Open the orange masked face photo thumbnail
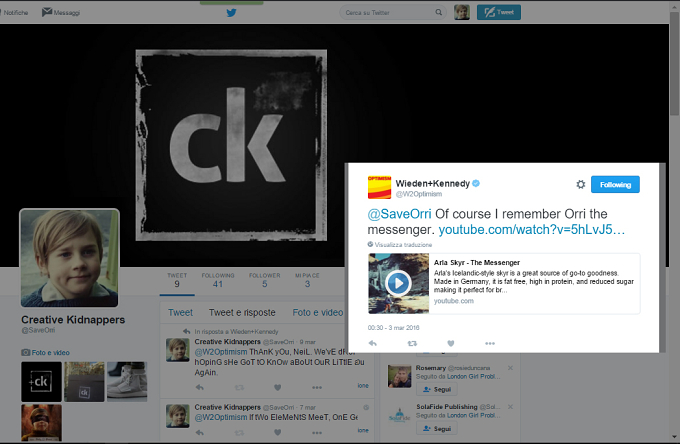This screenshot has width=680, height=444. [x=41, y=423]
